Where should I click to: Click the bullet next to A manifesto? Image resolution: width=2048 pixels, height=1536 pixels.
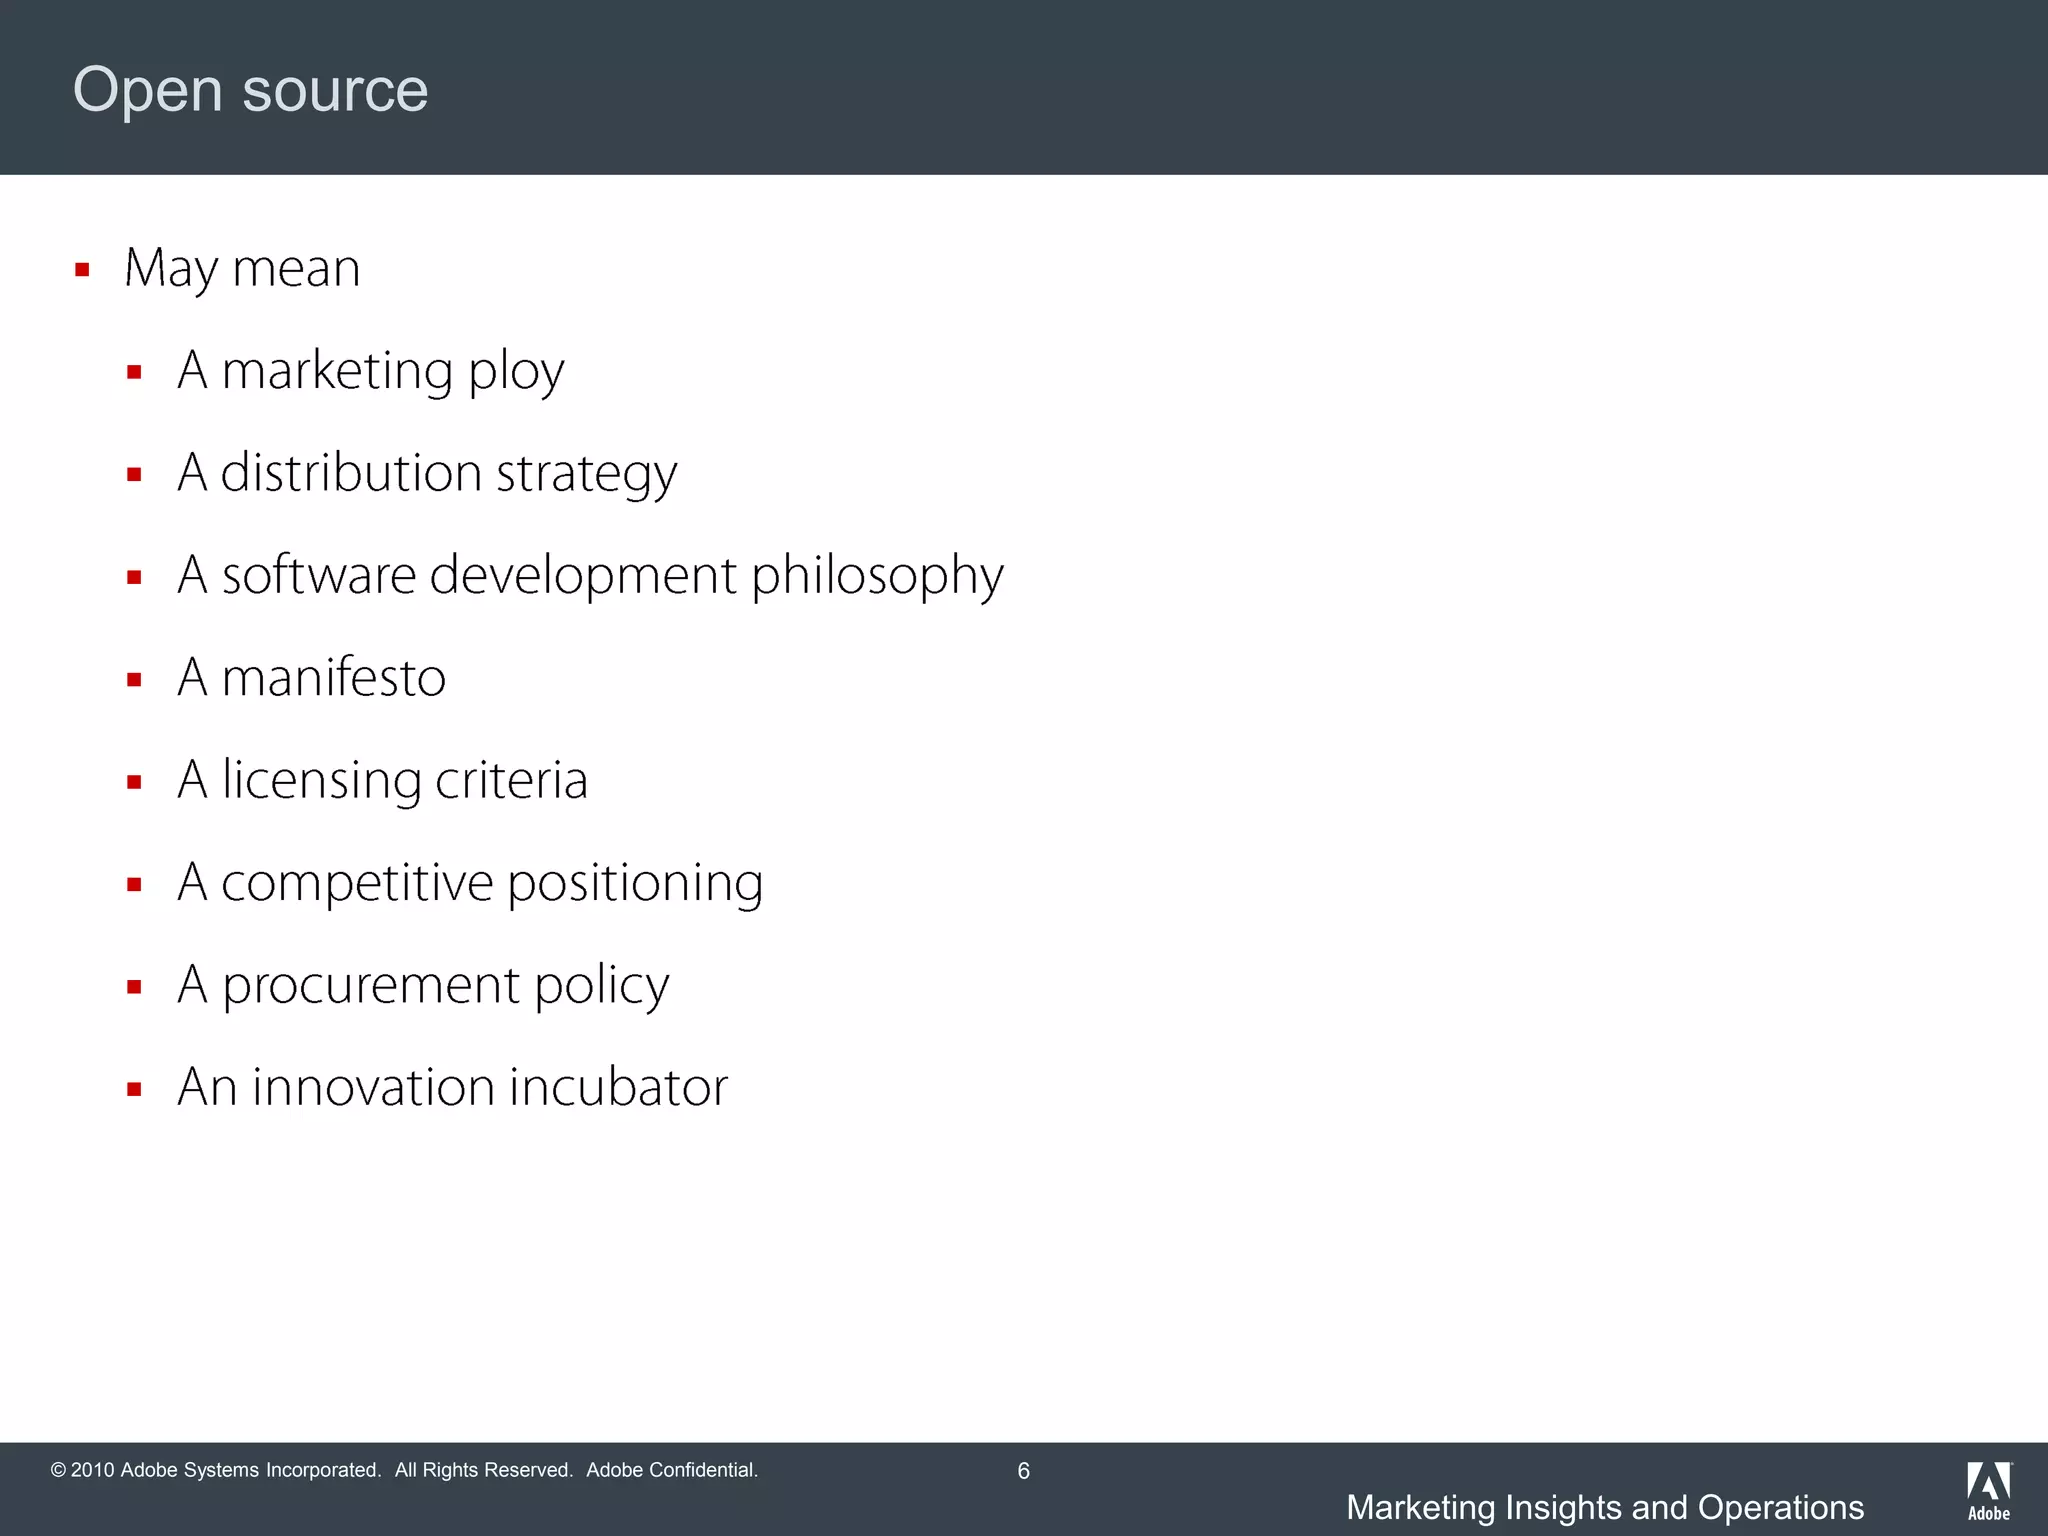[134, 680]
